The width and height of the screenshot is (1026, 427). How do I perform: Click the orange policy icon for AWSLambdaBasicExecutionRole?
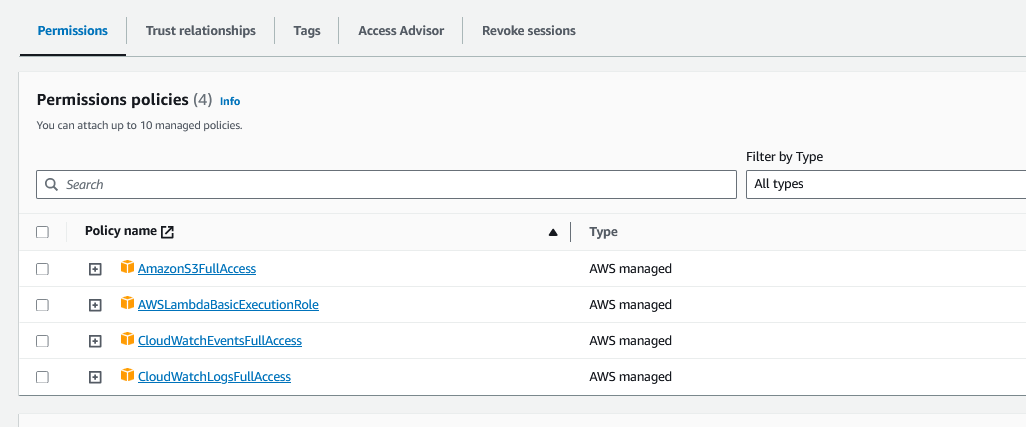point(128,303)
